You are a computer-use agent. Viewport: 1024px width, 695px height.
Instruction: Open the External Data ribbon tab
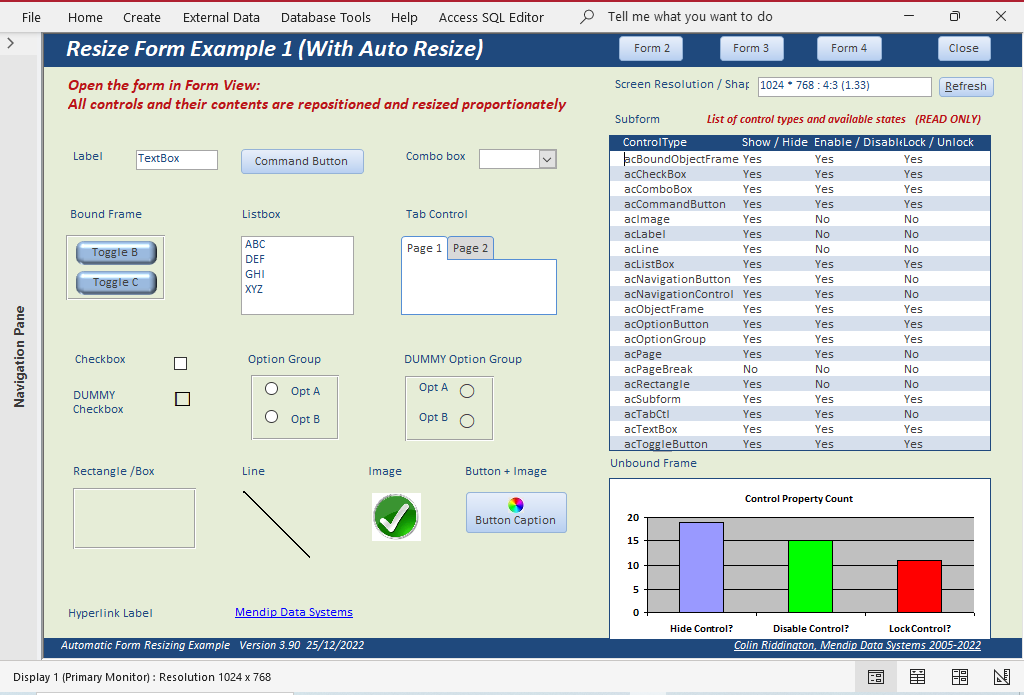point(221,18)
